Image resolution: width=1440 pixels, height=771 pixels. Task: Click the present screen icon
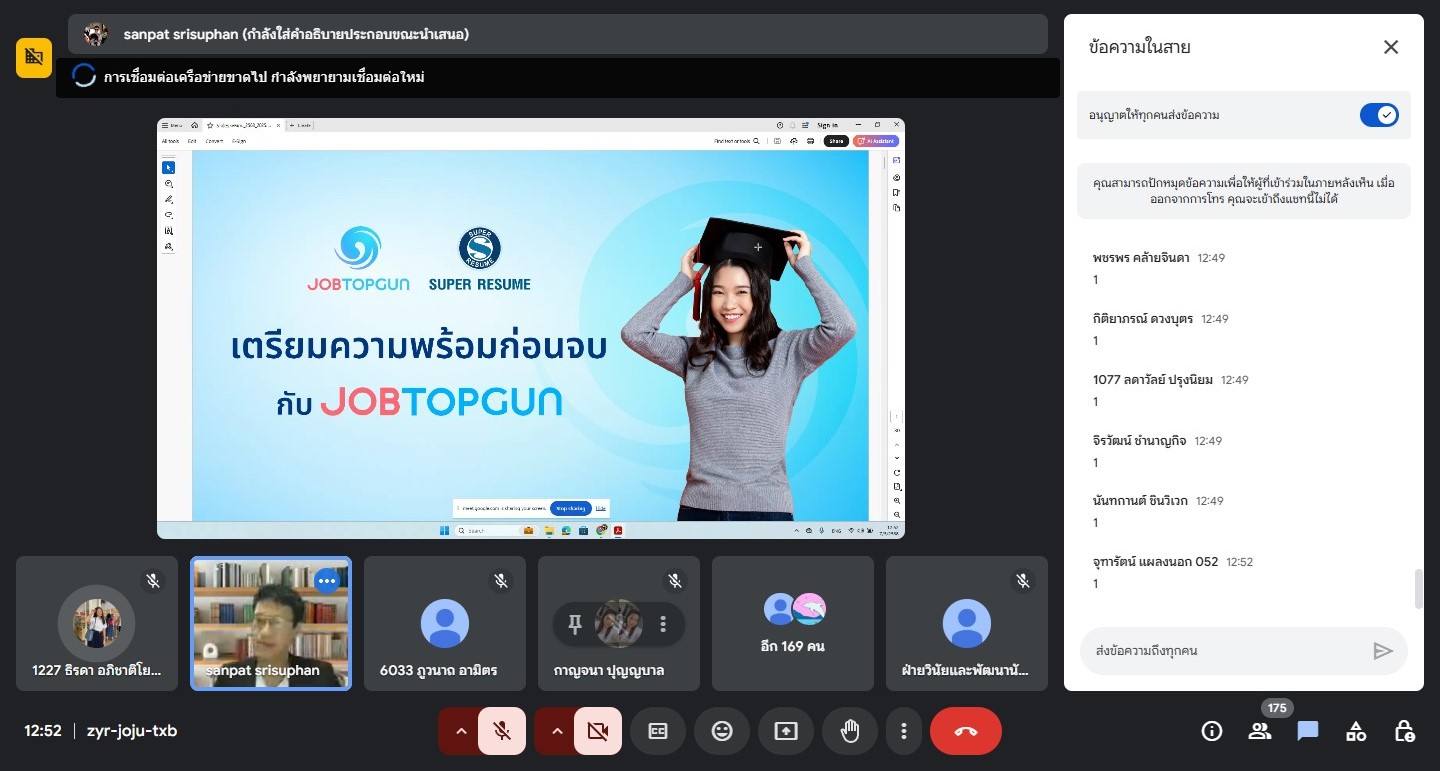pos(786,731)
